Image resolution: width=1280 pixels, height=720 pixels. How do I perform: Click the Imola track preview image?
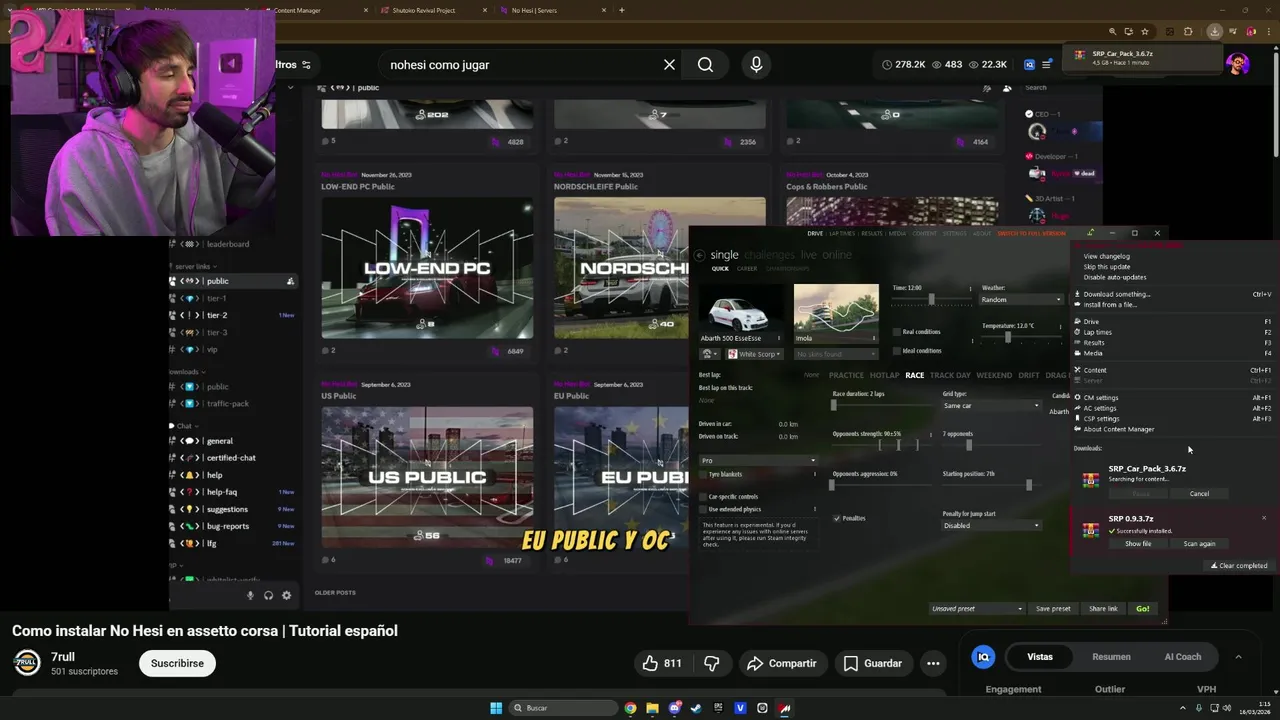coord(836,313)
